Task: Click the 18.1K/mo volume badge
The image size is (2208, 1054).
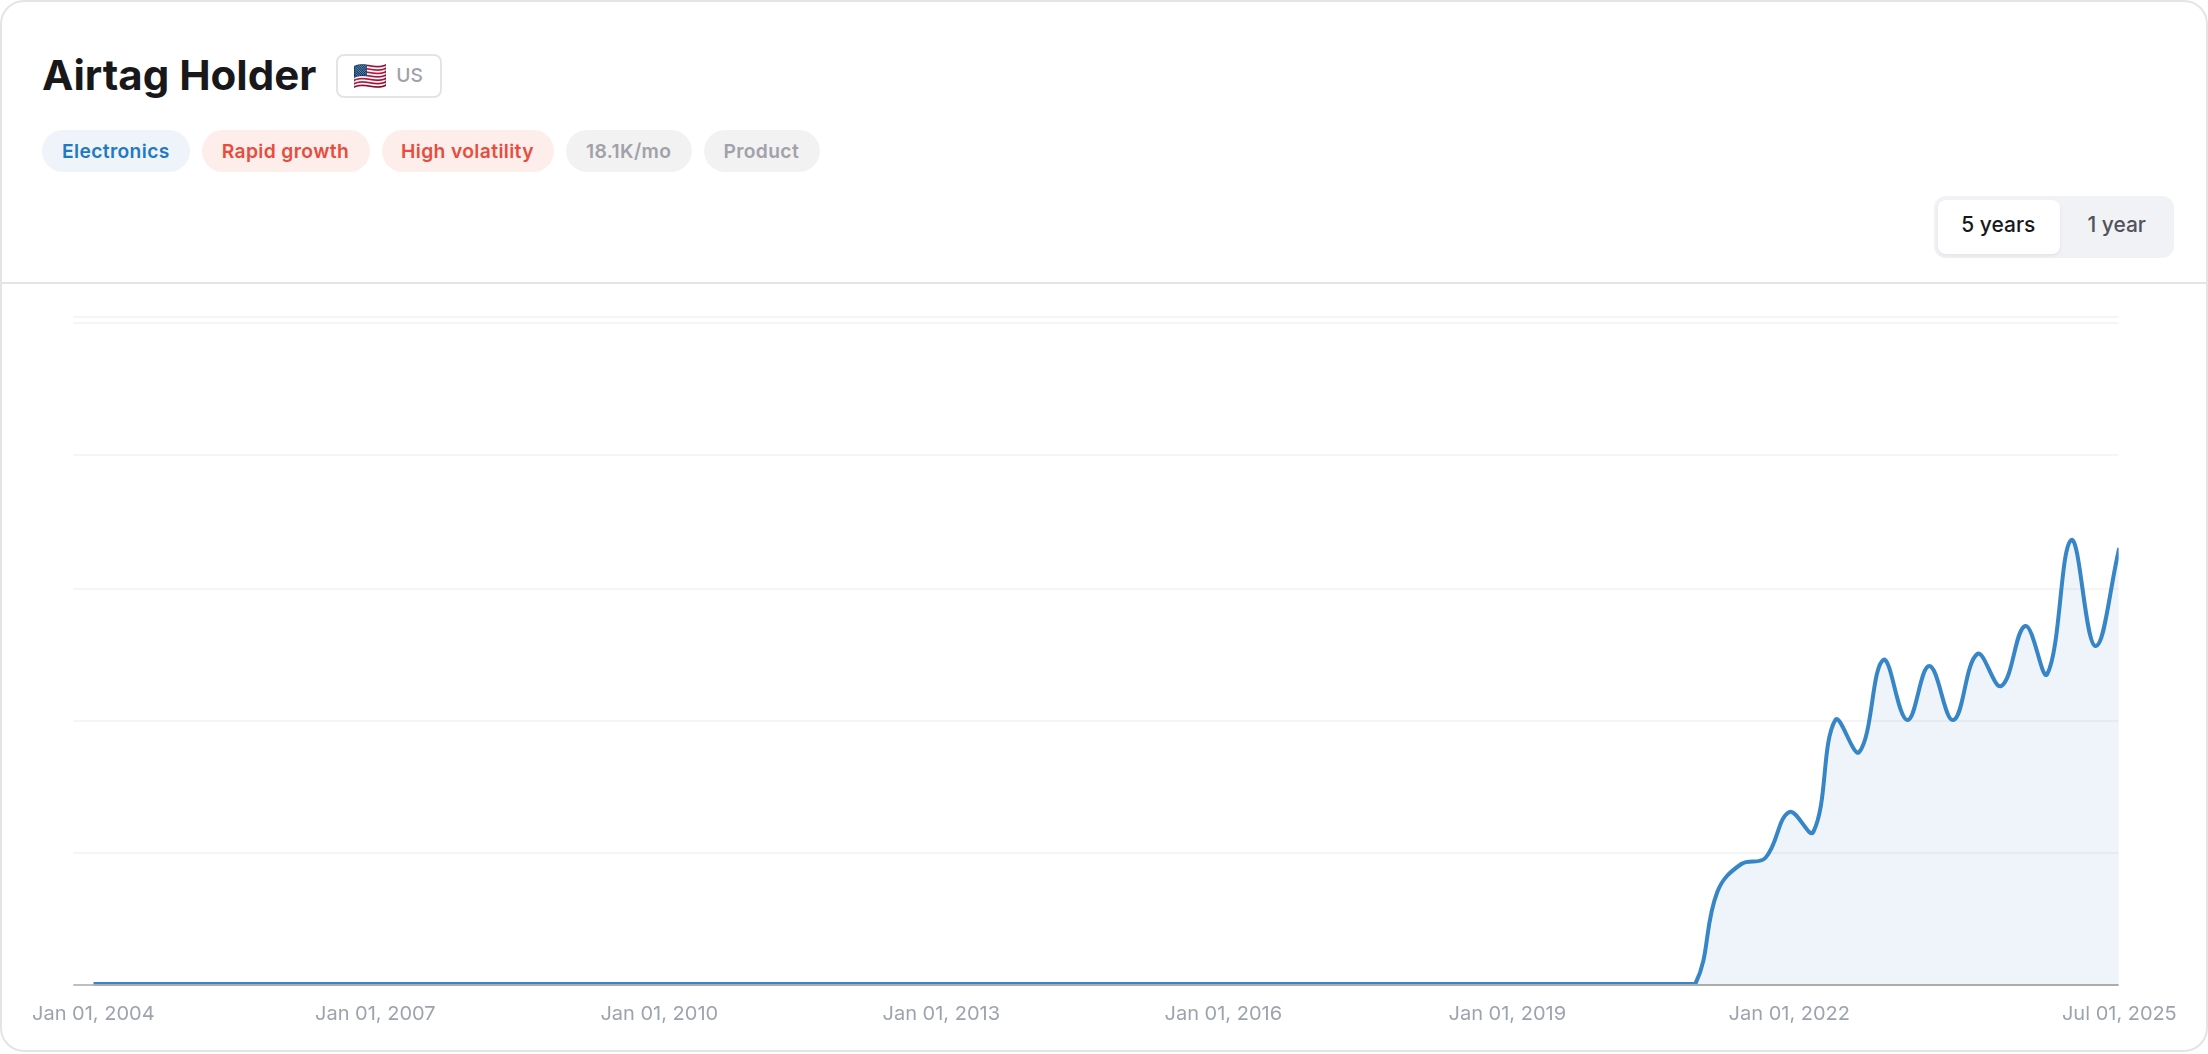Action: (628, 151)
